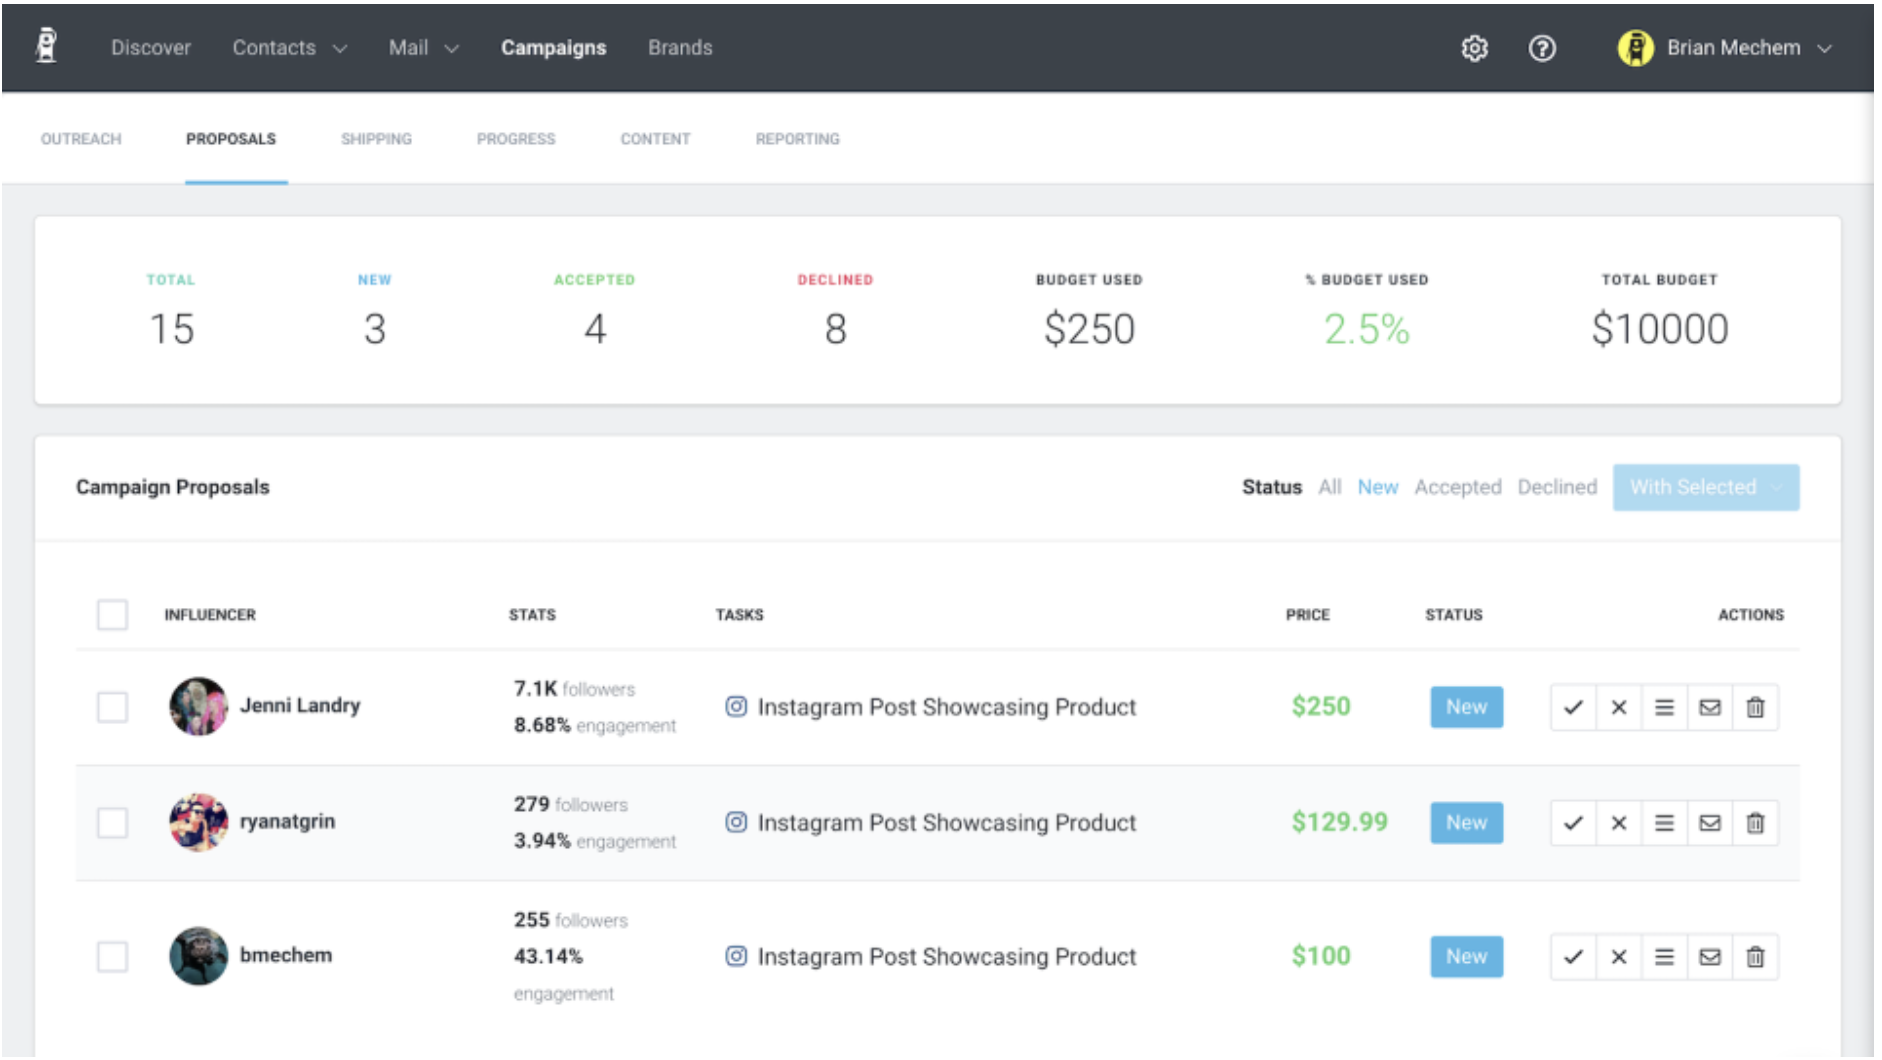Filter proposals by Declined status
This screenshot has width=1882, height=1060.
[1556, 487]
